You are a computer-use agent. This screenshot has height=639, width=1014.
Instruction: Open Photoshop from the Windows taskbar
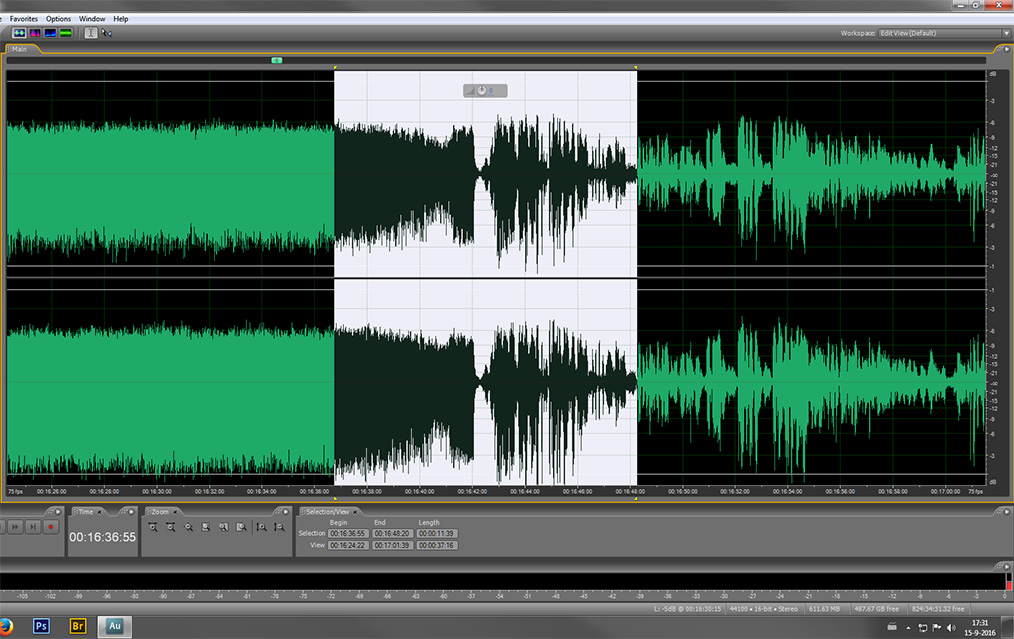[42, 626]
